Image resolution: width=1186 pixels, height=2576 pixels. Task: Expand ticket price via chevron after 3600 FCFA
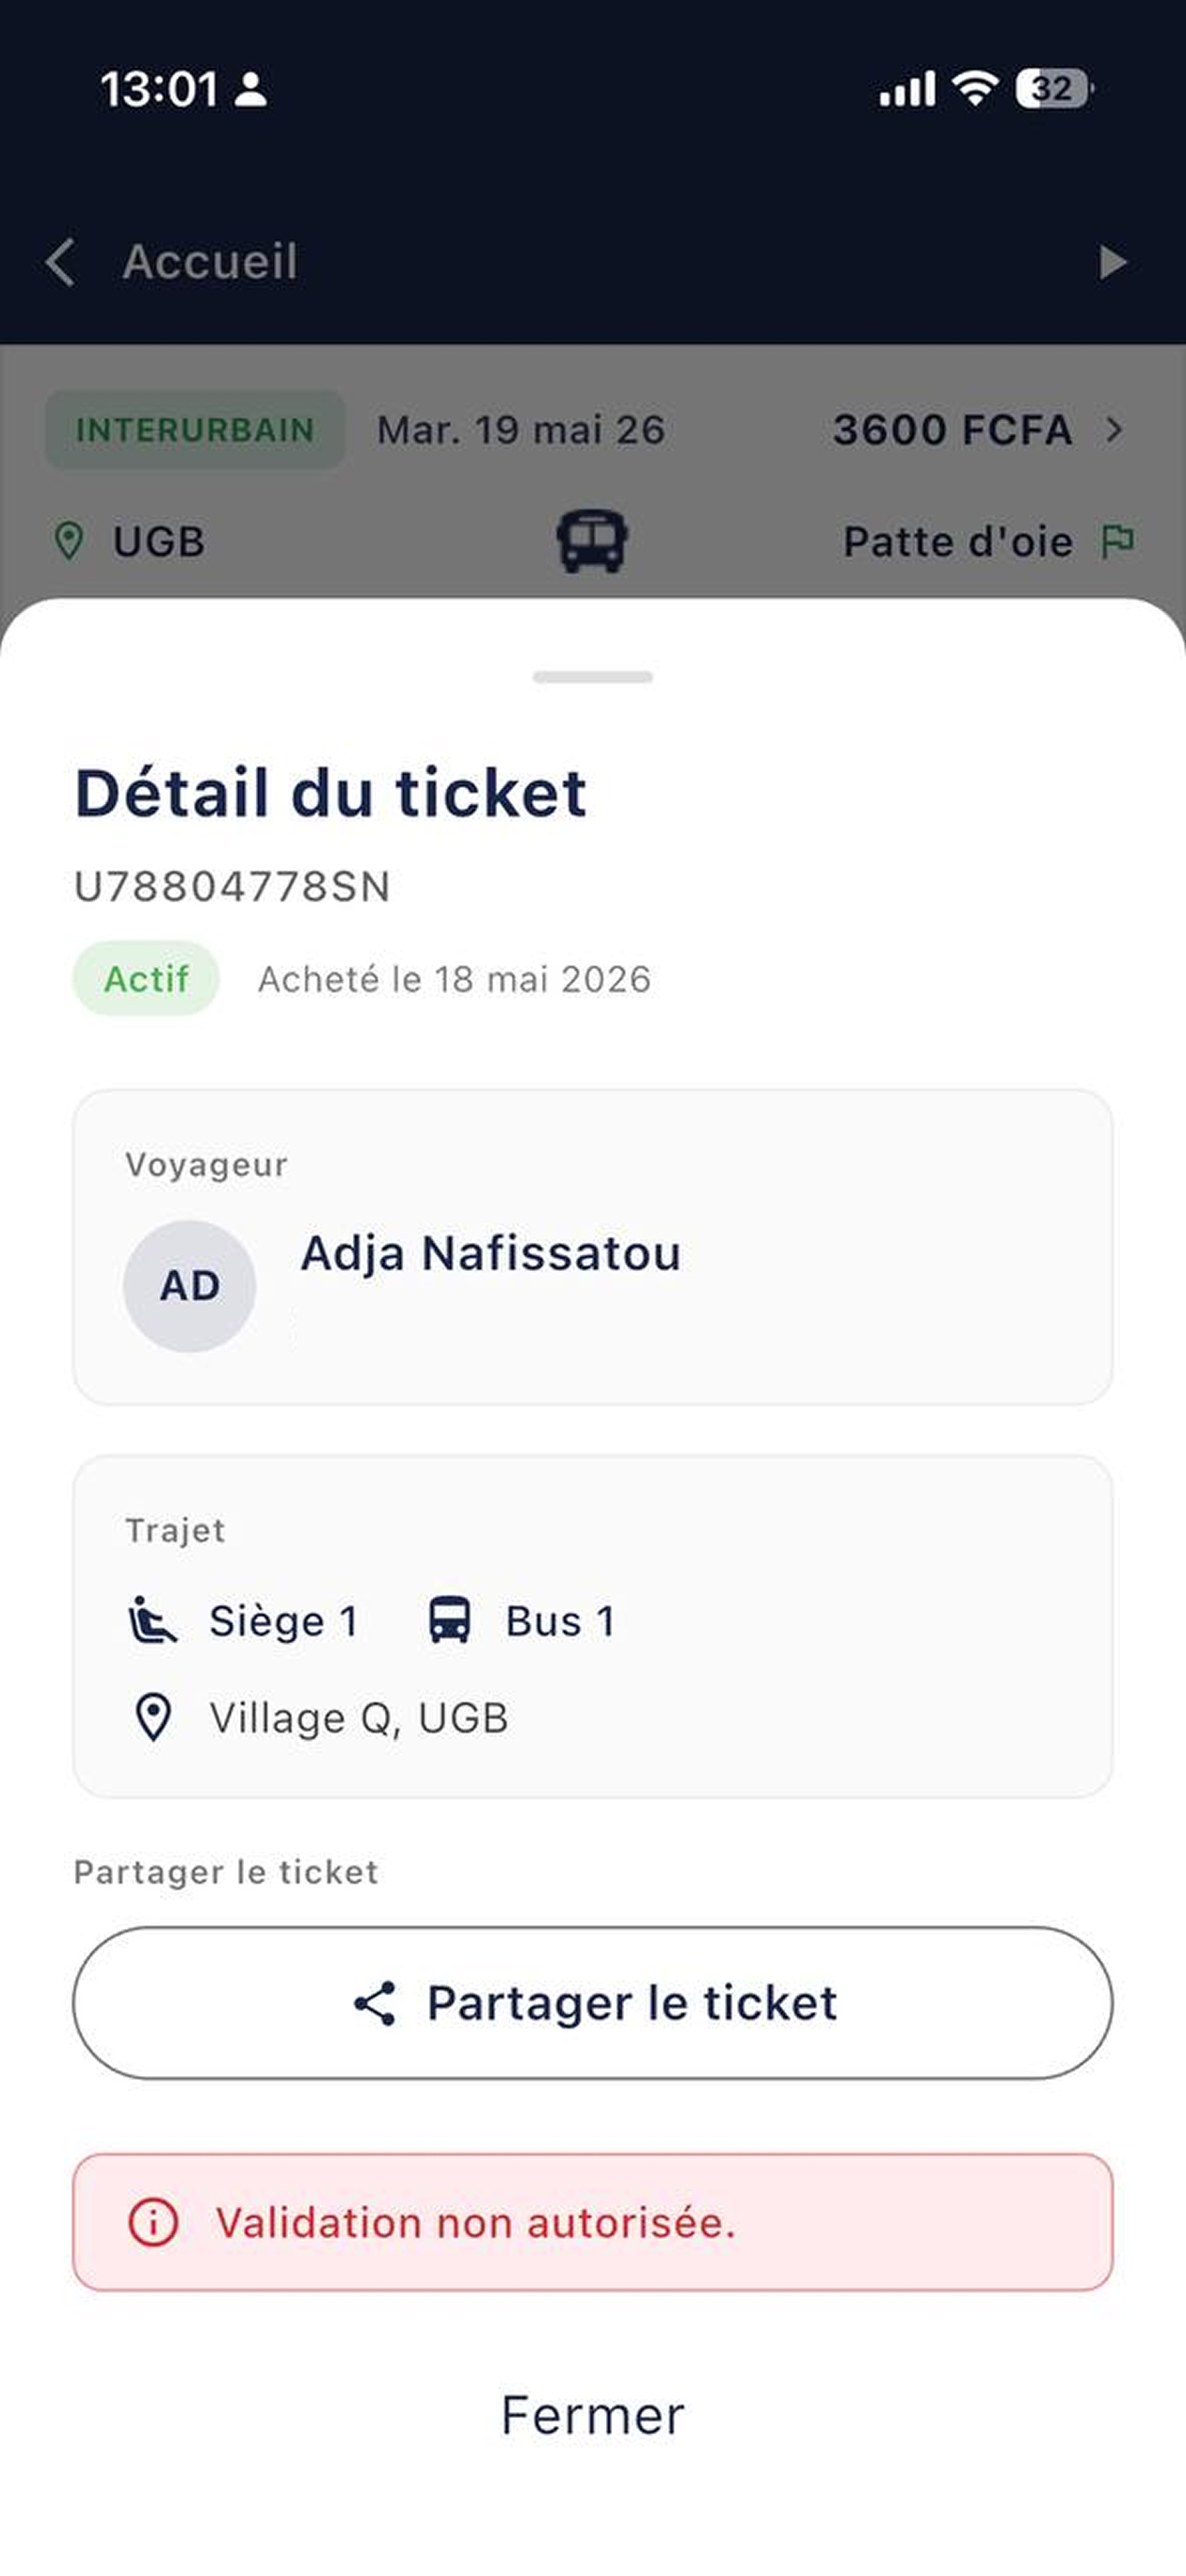(1114, 430)
